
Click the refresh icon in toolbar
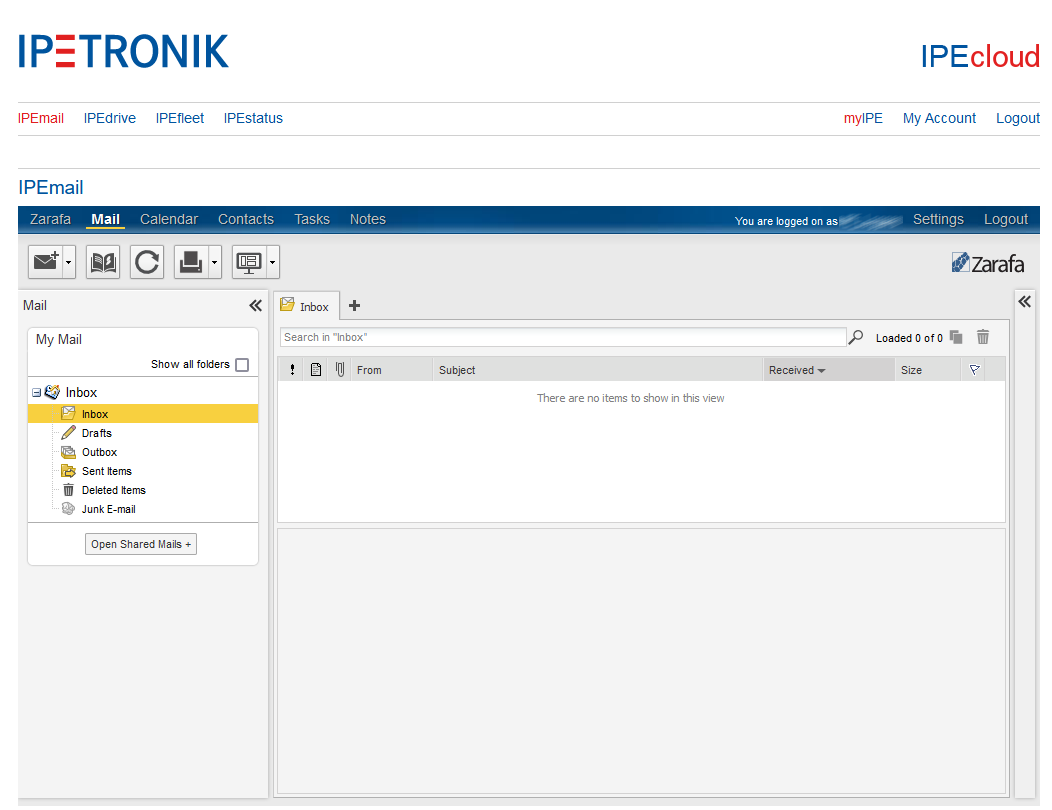pos(147,262)
